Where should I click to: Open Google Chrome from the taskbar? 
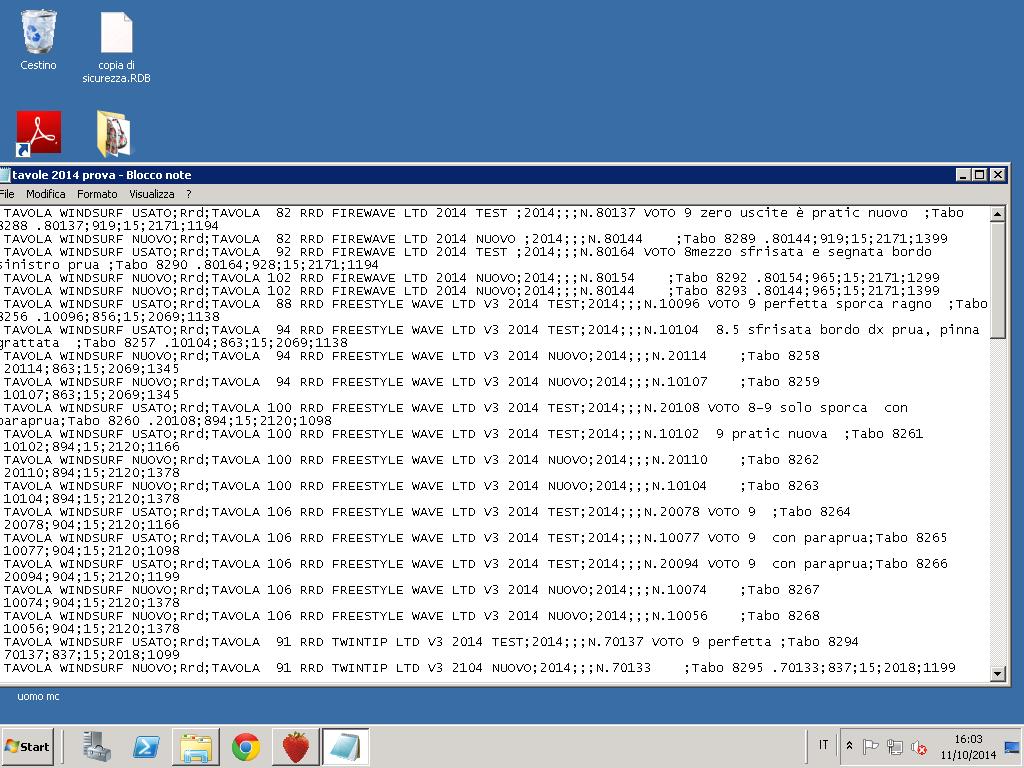(246, 746)
